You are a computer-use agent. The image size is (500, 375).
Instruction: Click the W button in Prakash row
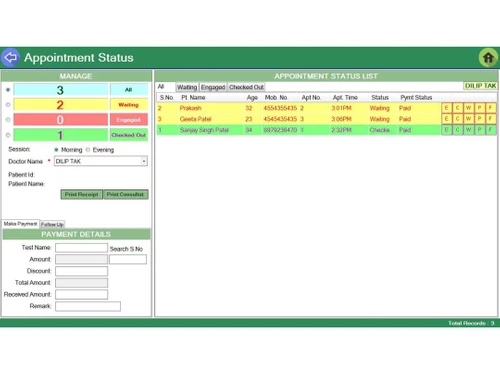468,108
